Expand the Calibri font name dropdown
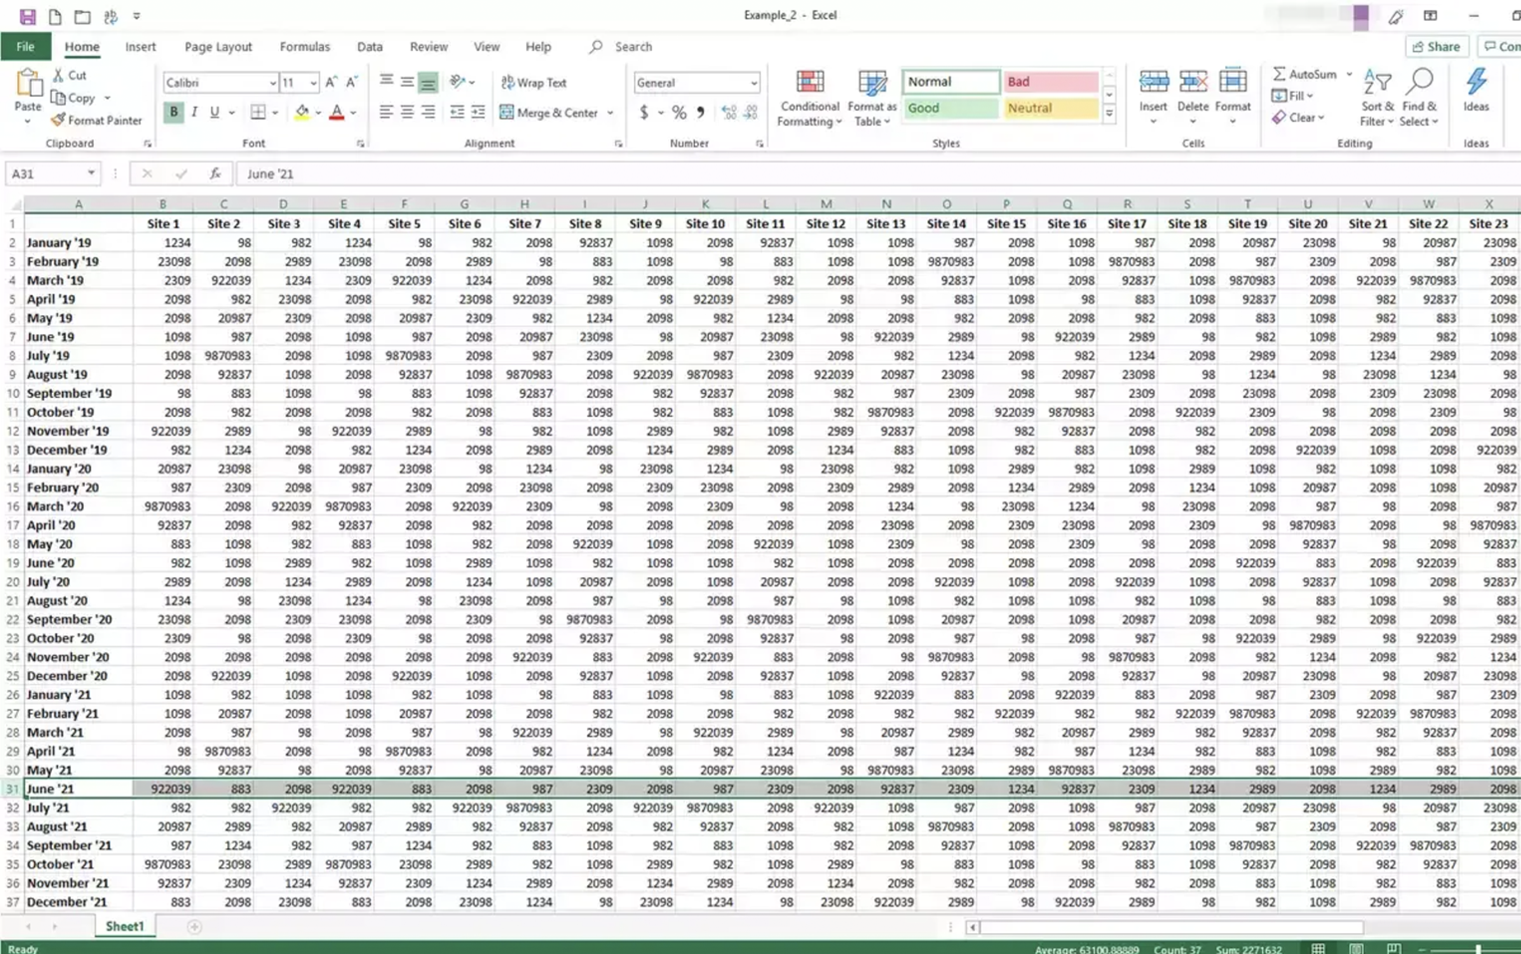1521x954 pixels. tap(272, 83)
